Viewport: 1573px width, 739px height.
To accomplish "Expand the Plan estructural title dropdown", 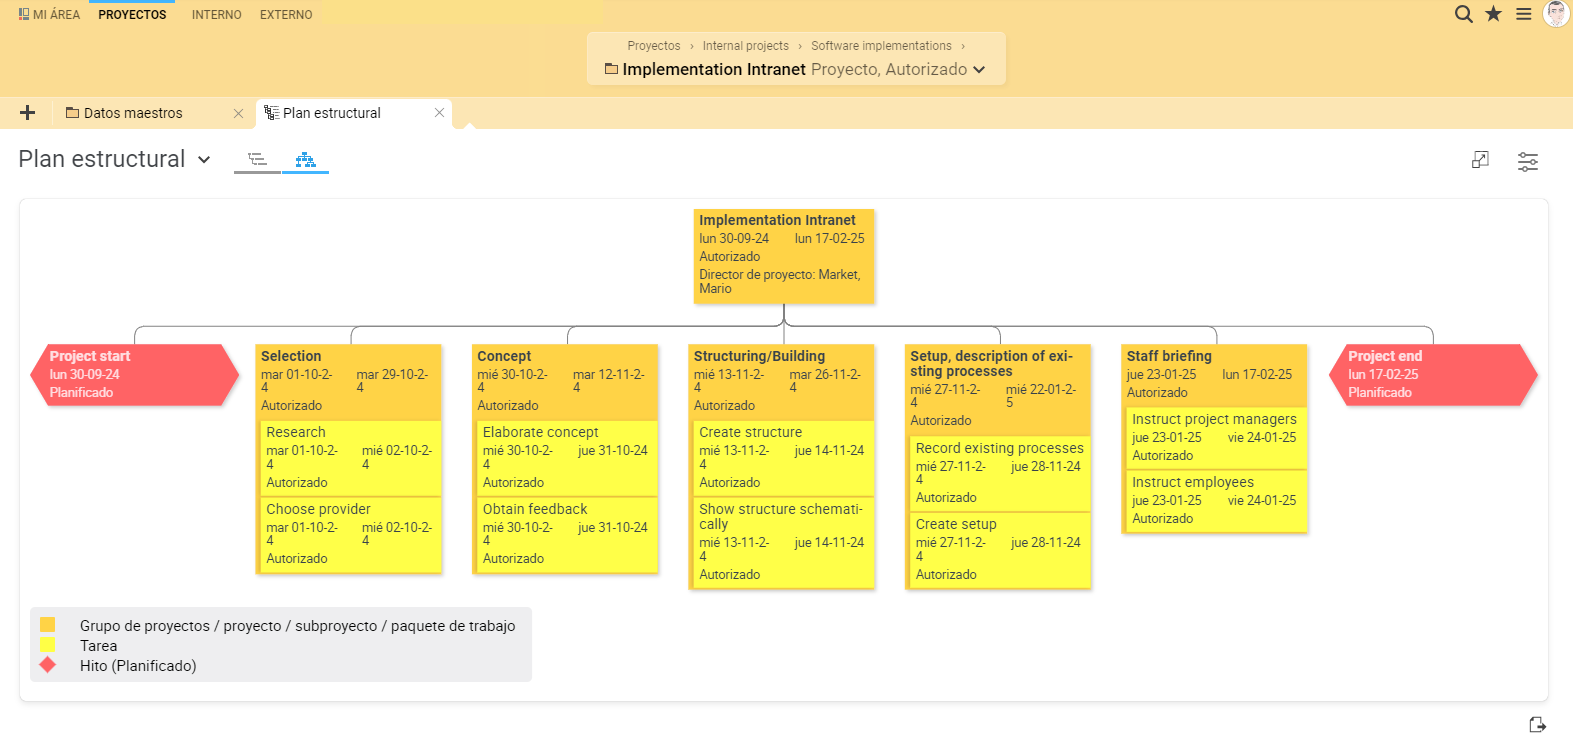I will 204,160.
